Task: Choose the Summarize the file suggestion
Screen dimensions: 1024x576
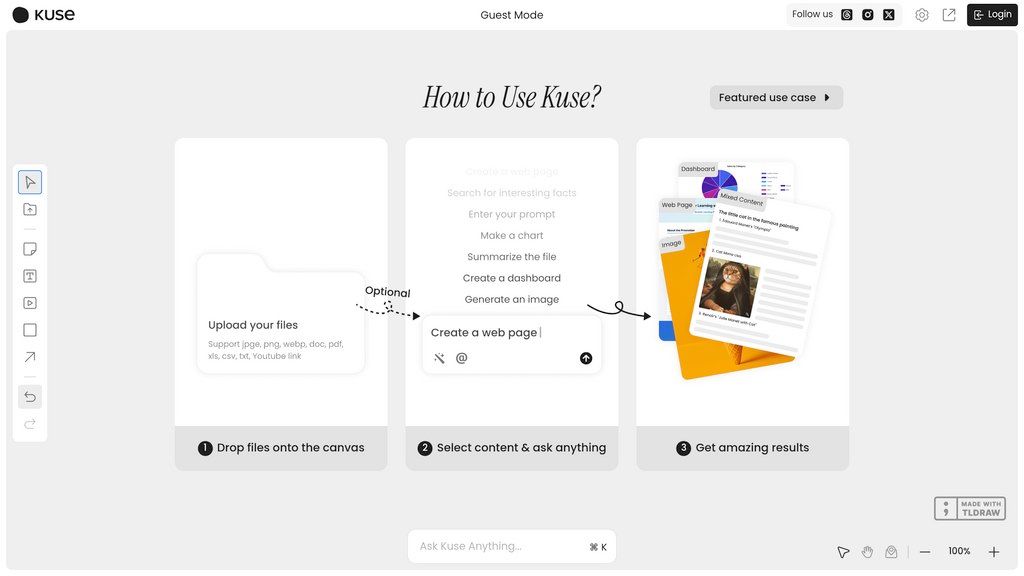Action: [511, 257]
